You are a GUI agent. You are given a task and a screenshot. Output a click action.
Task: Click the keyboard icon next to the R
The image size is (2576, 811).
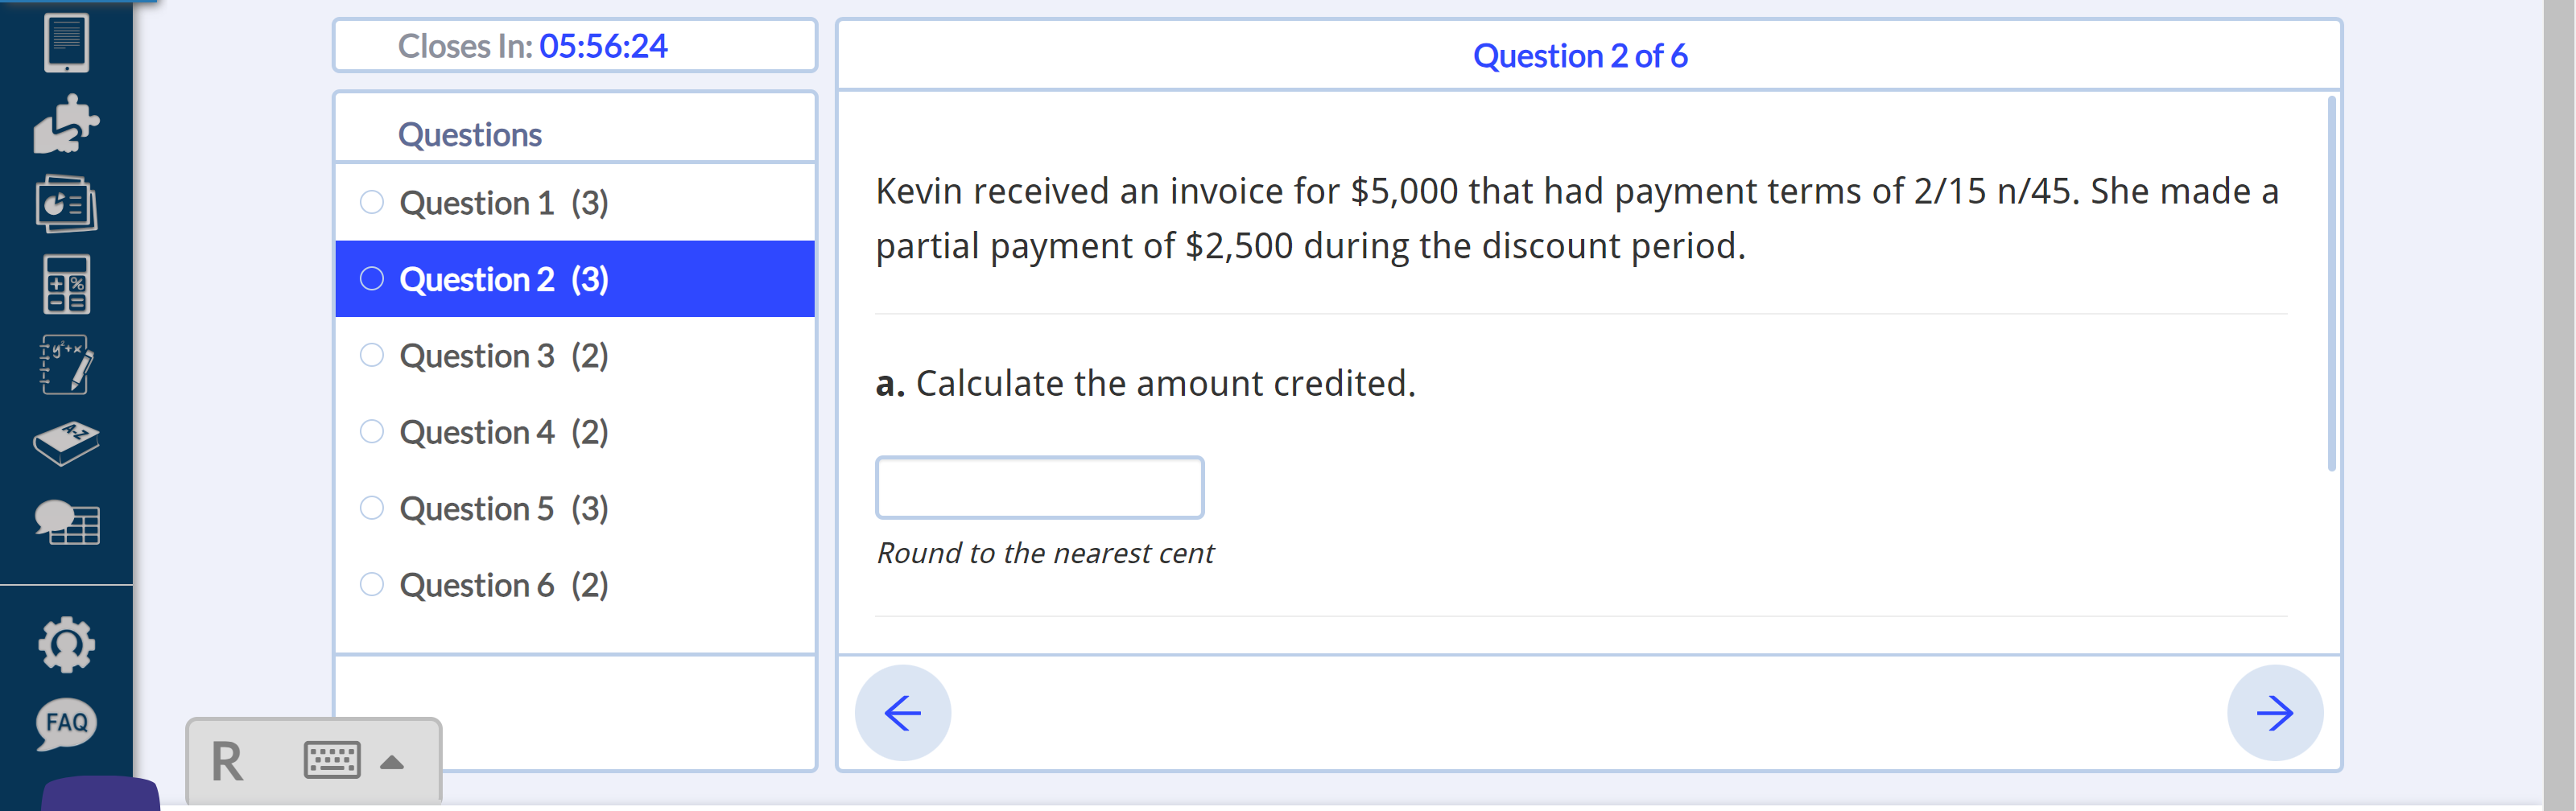[x=333, y=760]
